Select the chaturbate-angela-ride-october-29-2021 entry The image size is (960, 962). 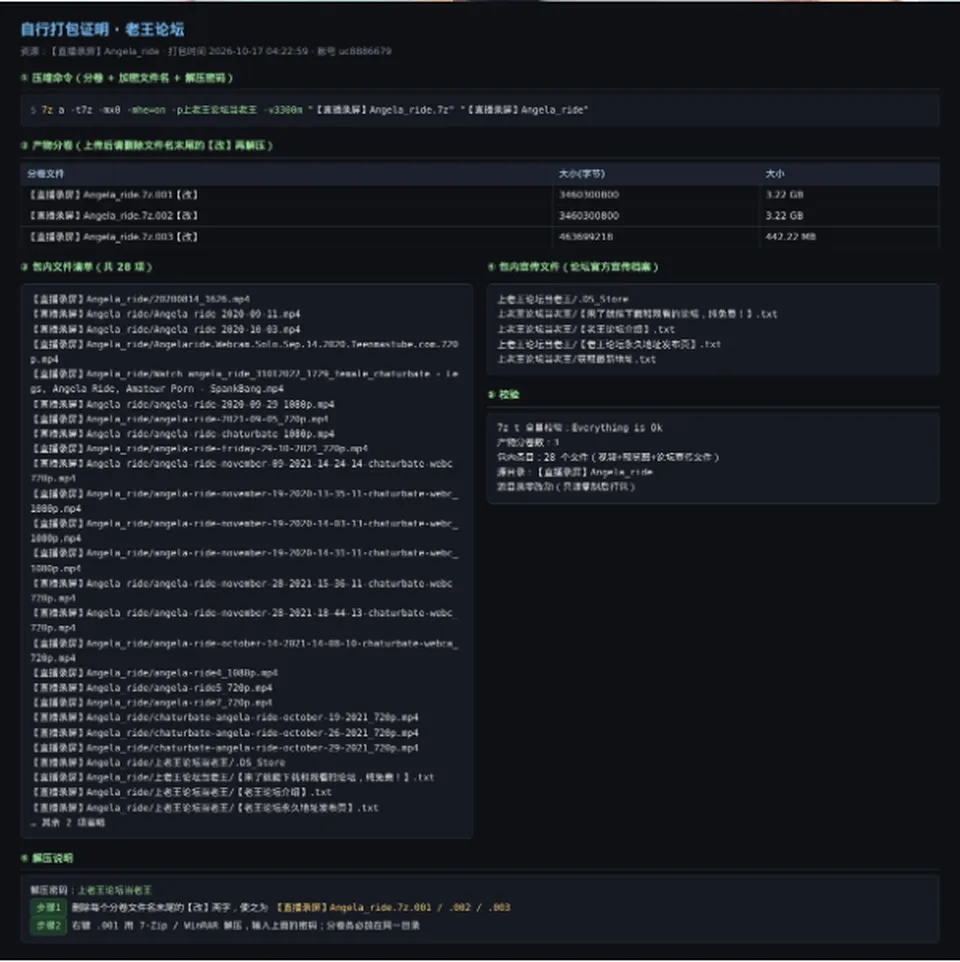225,748
